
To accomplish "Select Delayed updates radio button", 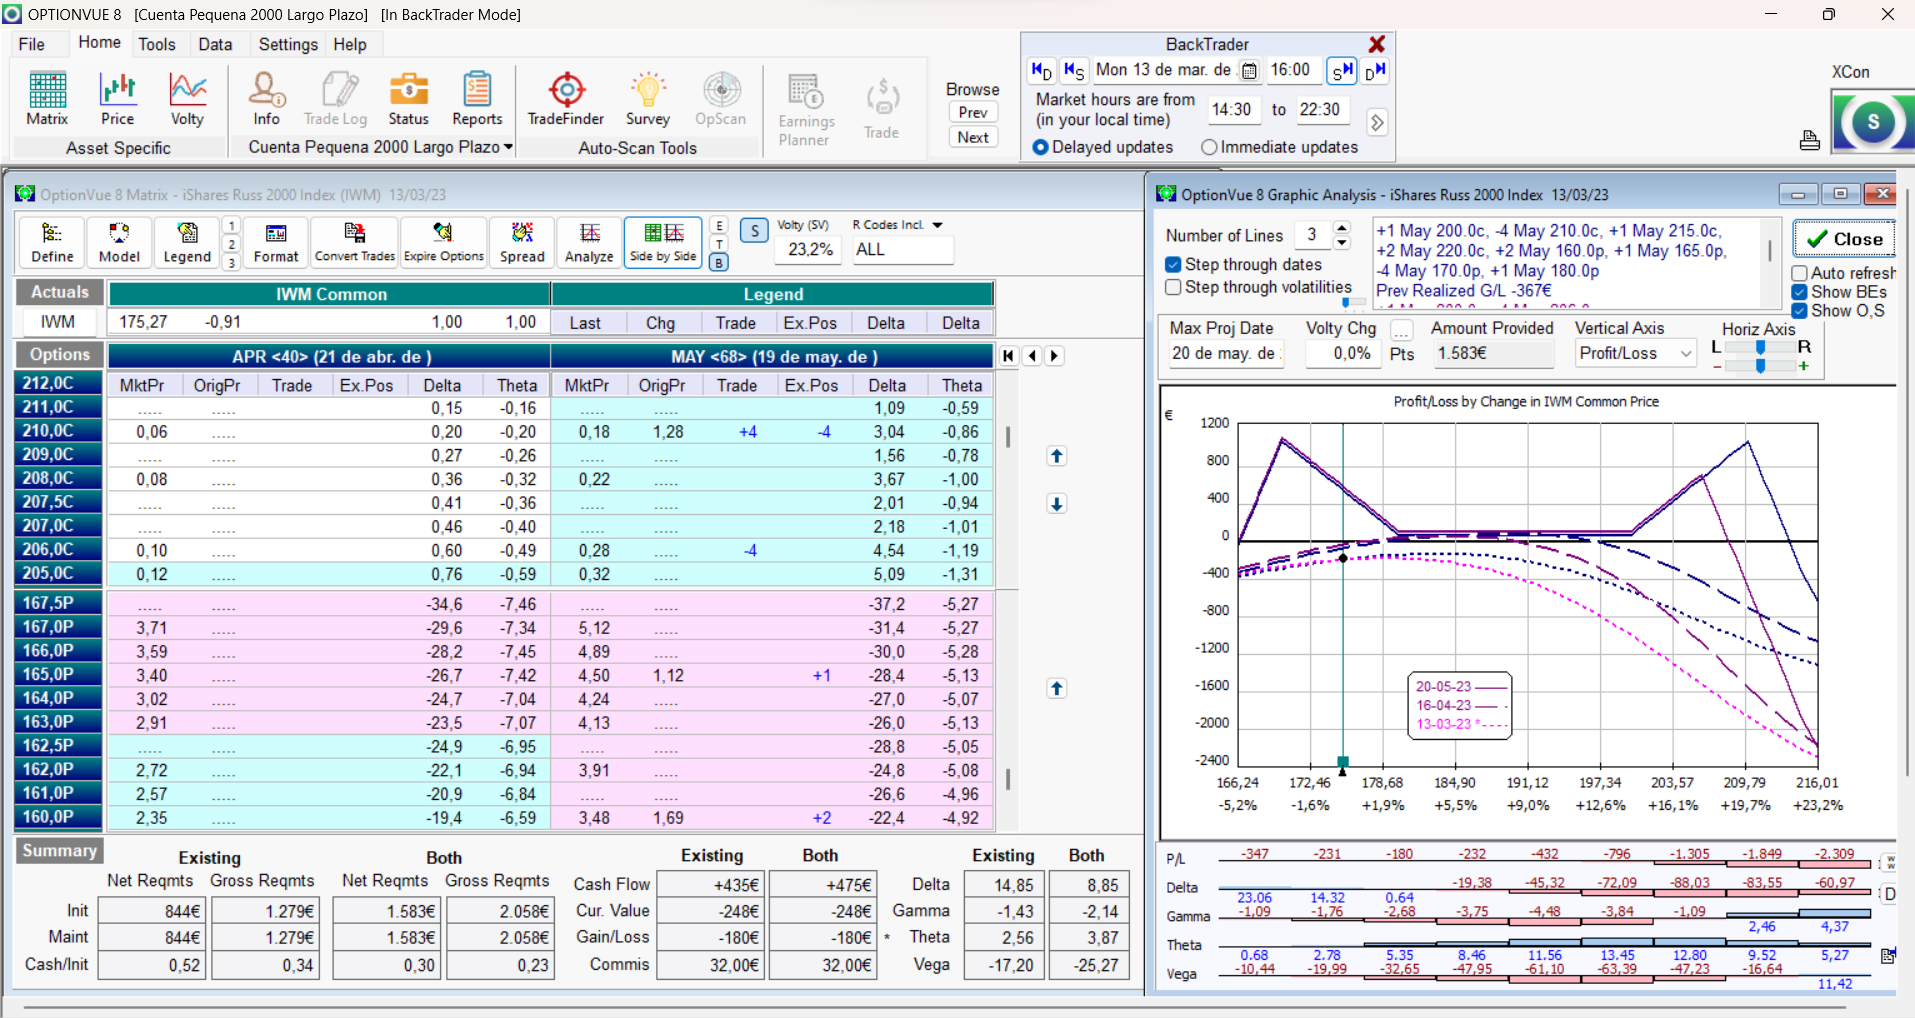I will [x=1041, y=147].
